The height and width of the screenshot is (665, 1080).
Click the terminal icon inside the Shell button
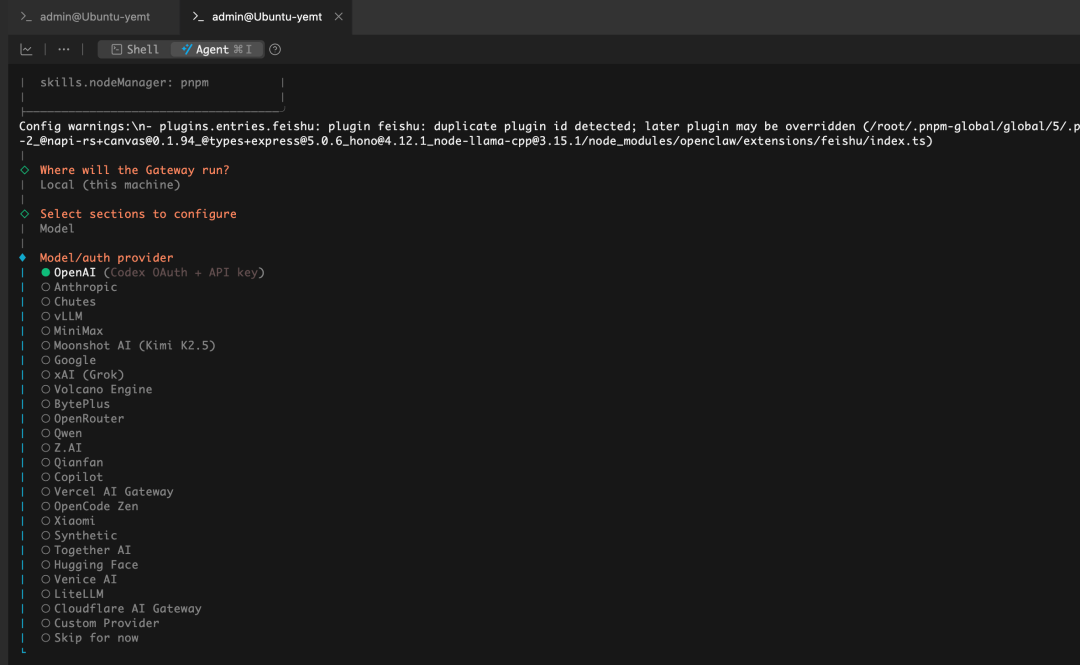tap(115, 48)
